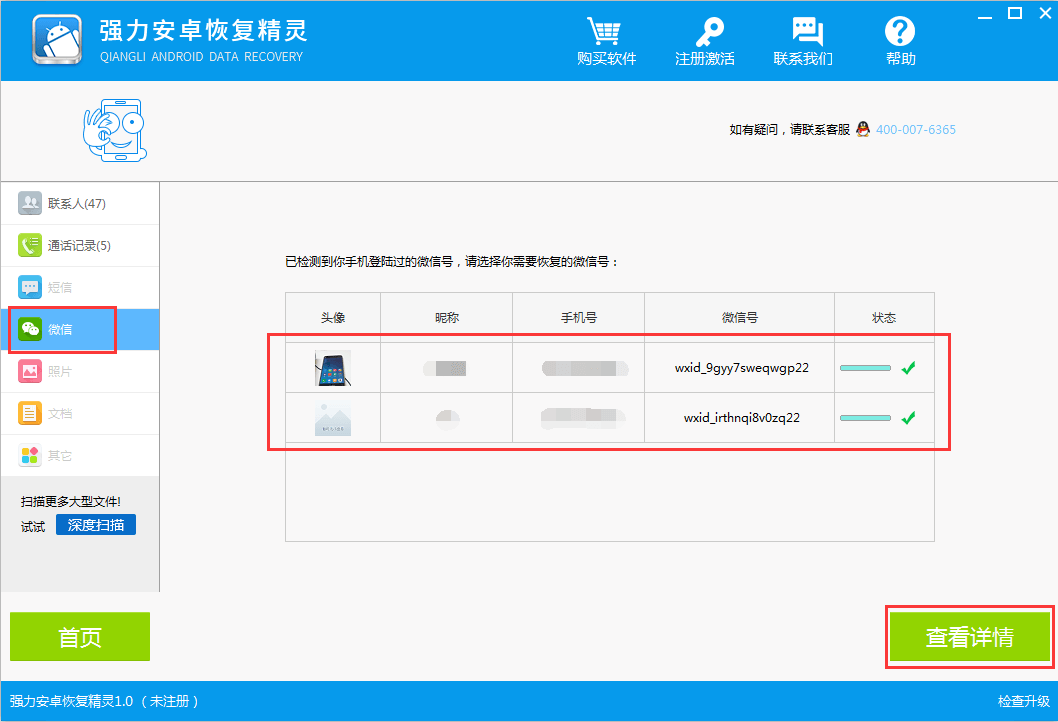Click the phone avatar thumbnail in first row
The width and height of the screenshot is (1058, 722).
tap(333, 368)
